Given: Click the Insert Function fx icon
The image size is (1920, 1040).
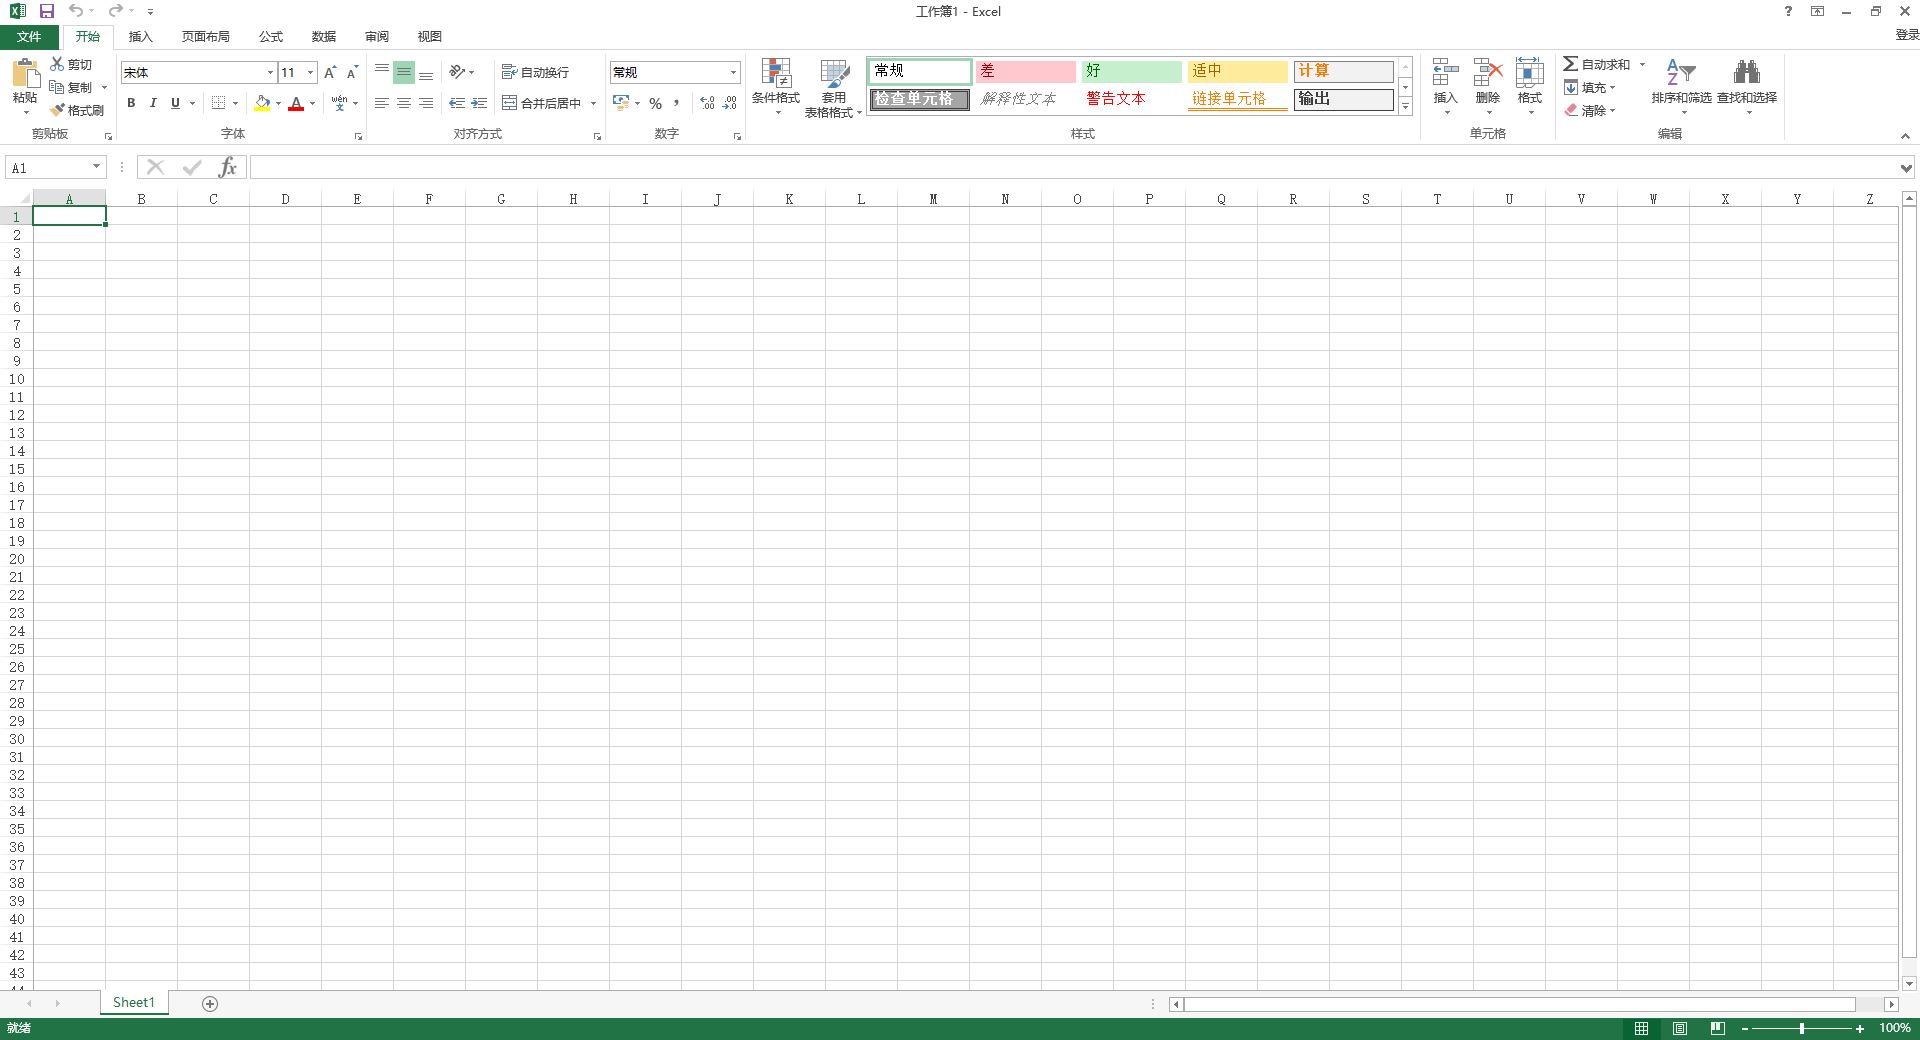Looking at the screenshot, I should click(228, 167).
